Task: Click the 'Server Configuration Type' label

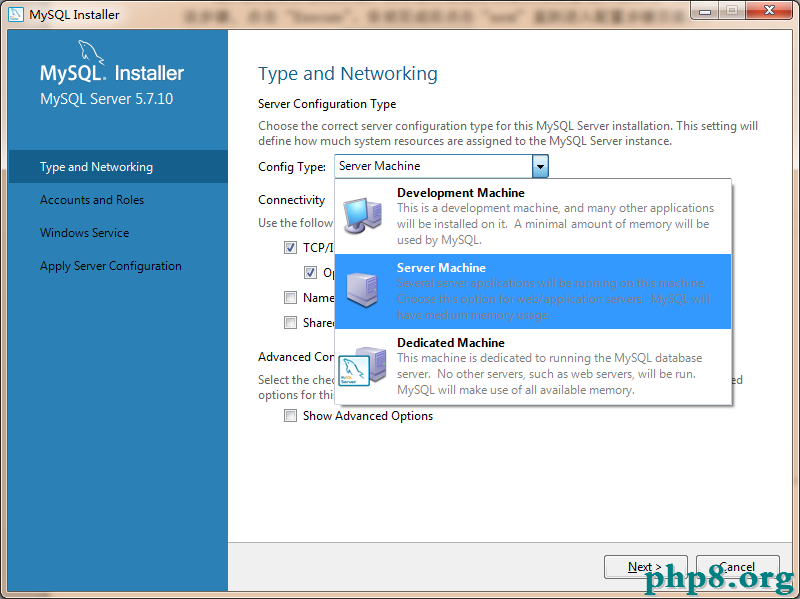Action: 327,104
